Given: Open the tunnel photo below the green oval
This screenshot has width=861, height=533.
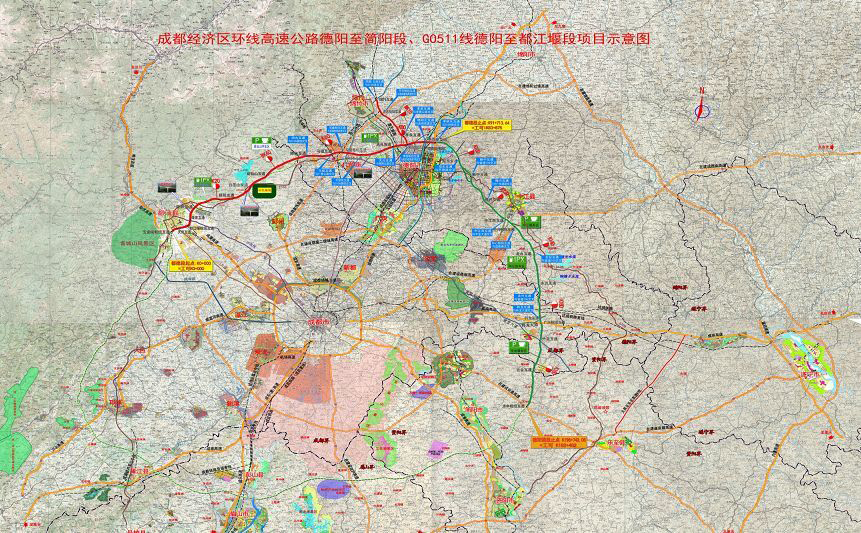Looking at the screenshot, I should (x=250, y=210).
